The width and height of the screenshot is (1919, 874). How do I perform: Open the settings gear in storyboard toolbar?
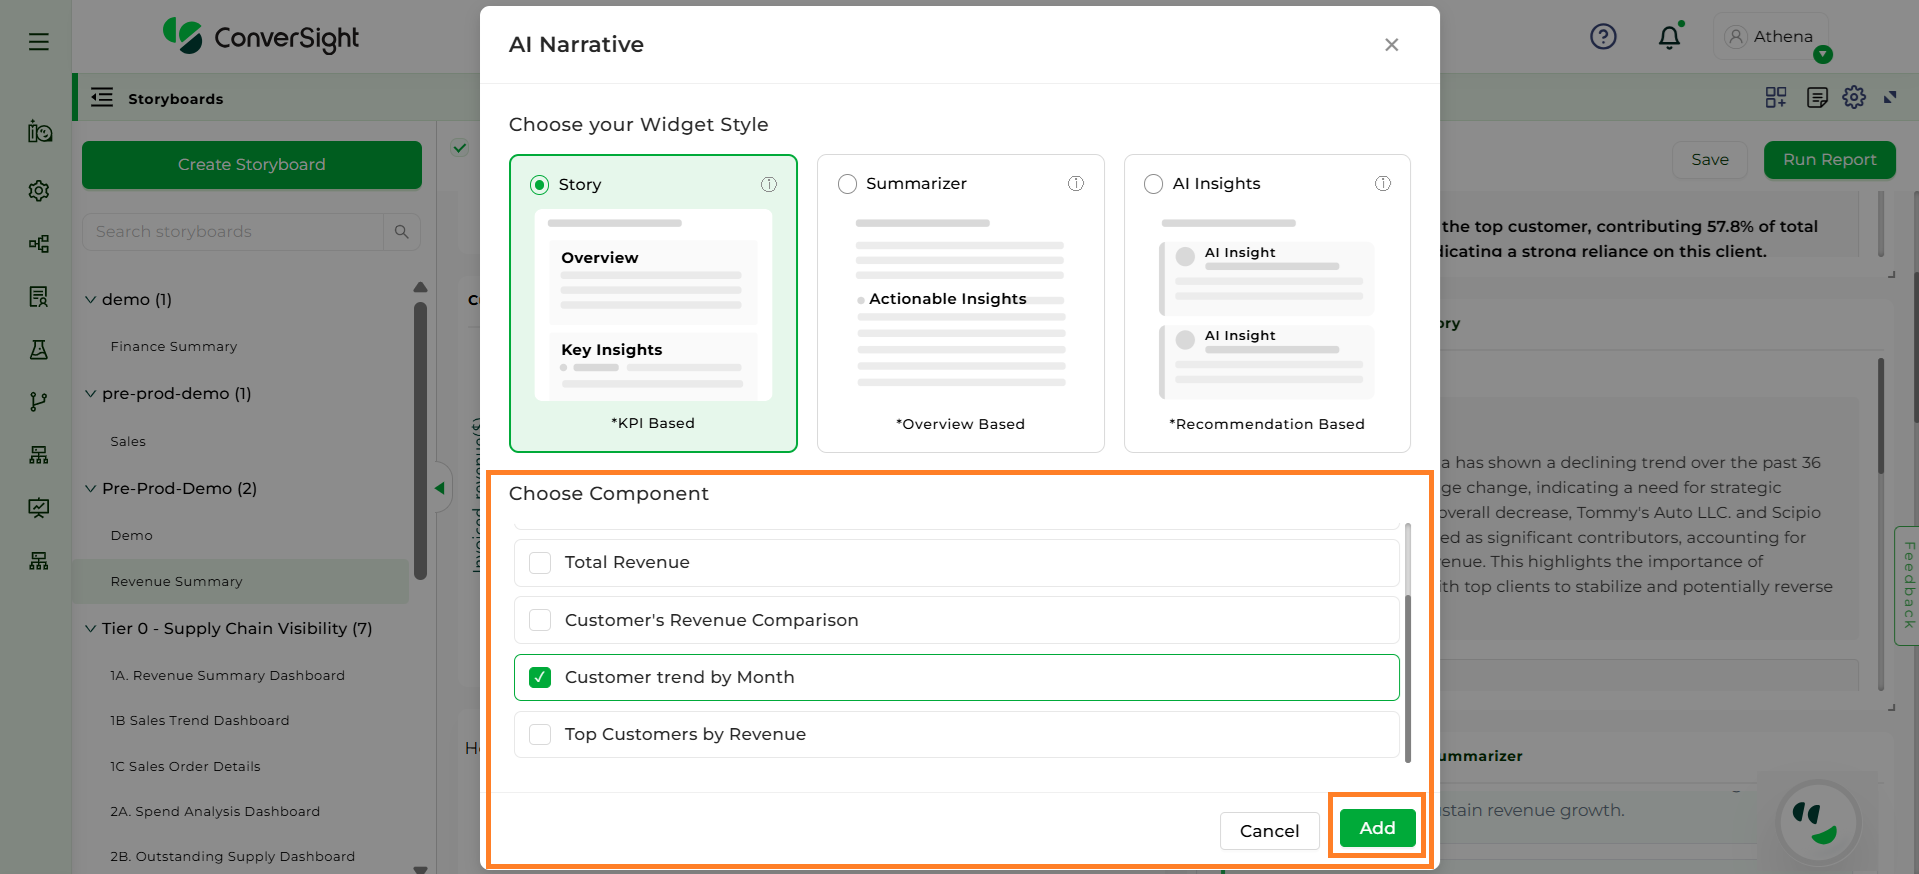(x=1854, y=97)
